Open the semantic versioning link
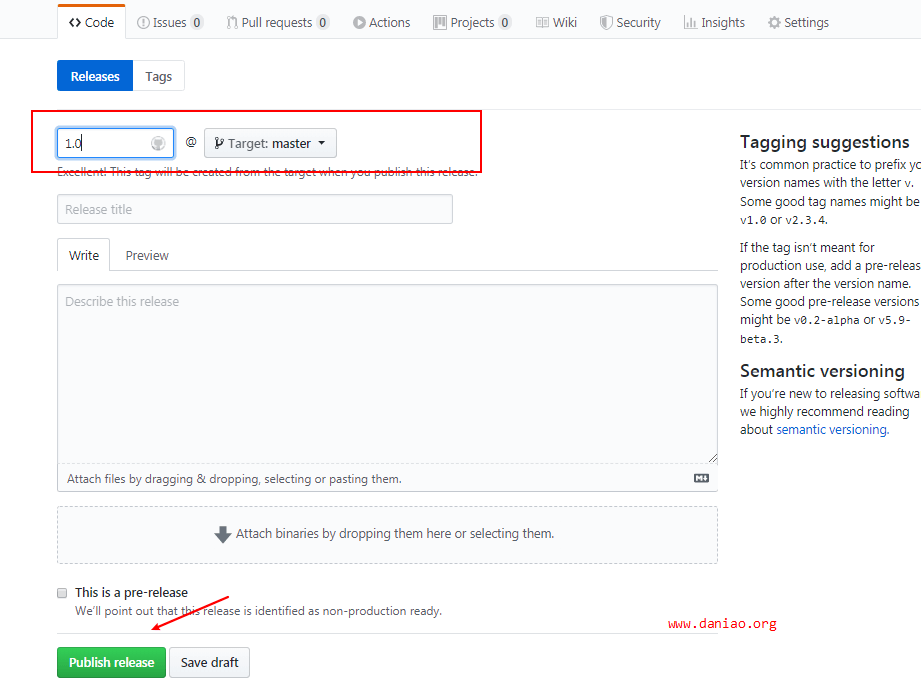This screenshot has height=690, width=921. [x=831, y=430]
